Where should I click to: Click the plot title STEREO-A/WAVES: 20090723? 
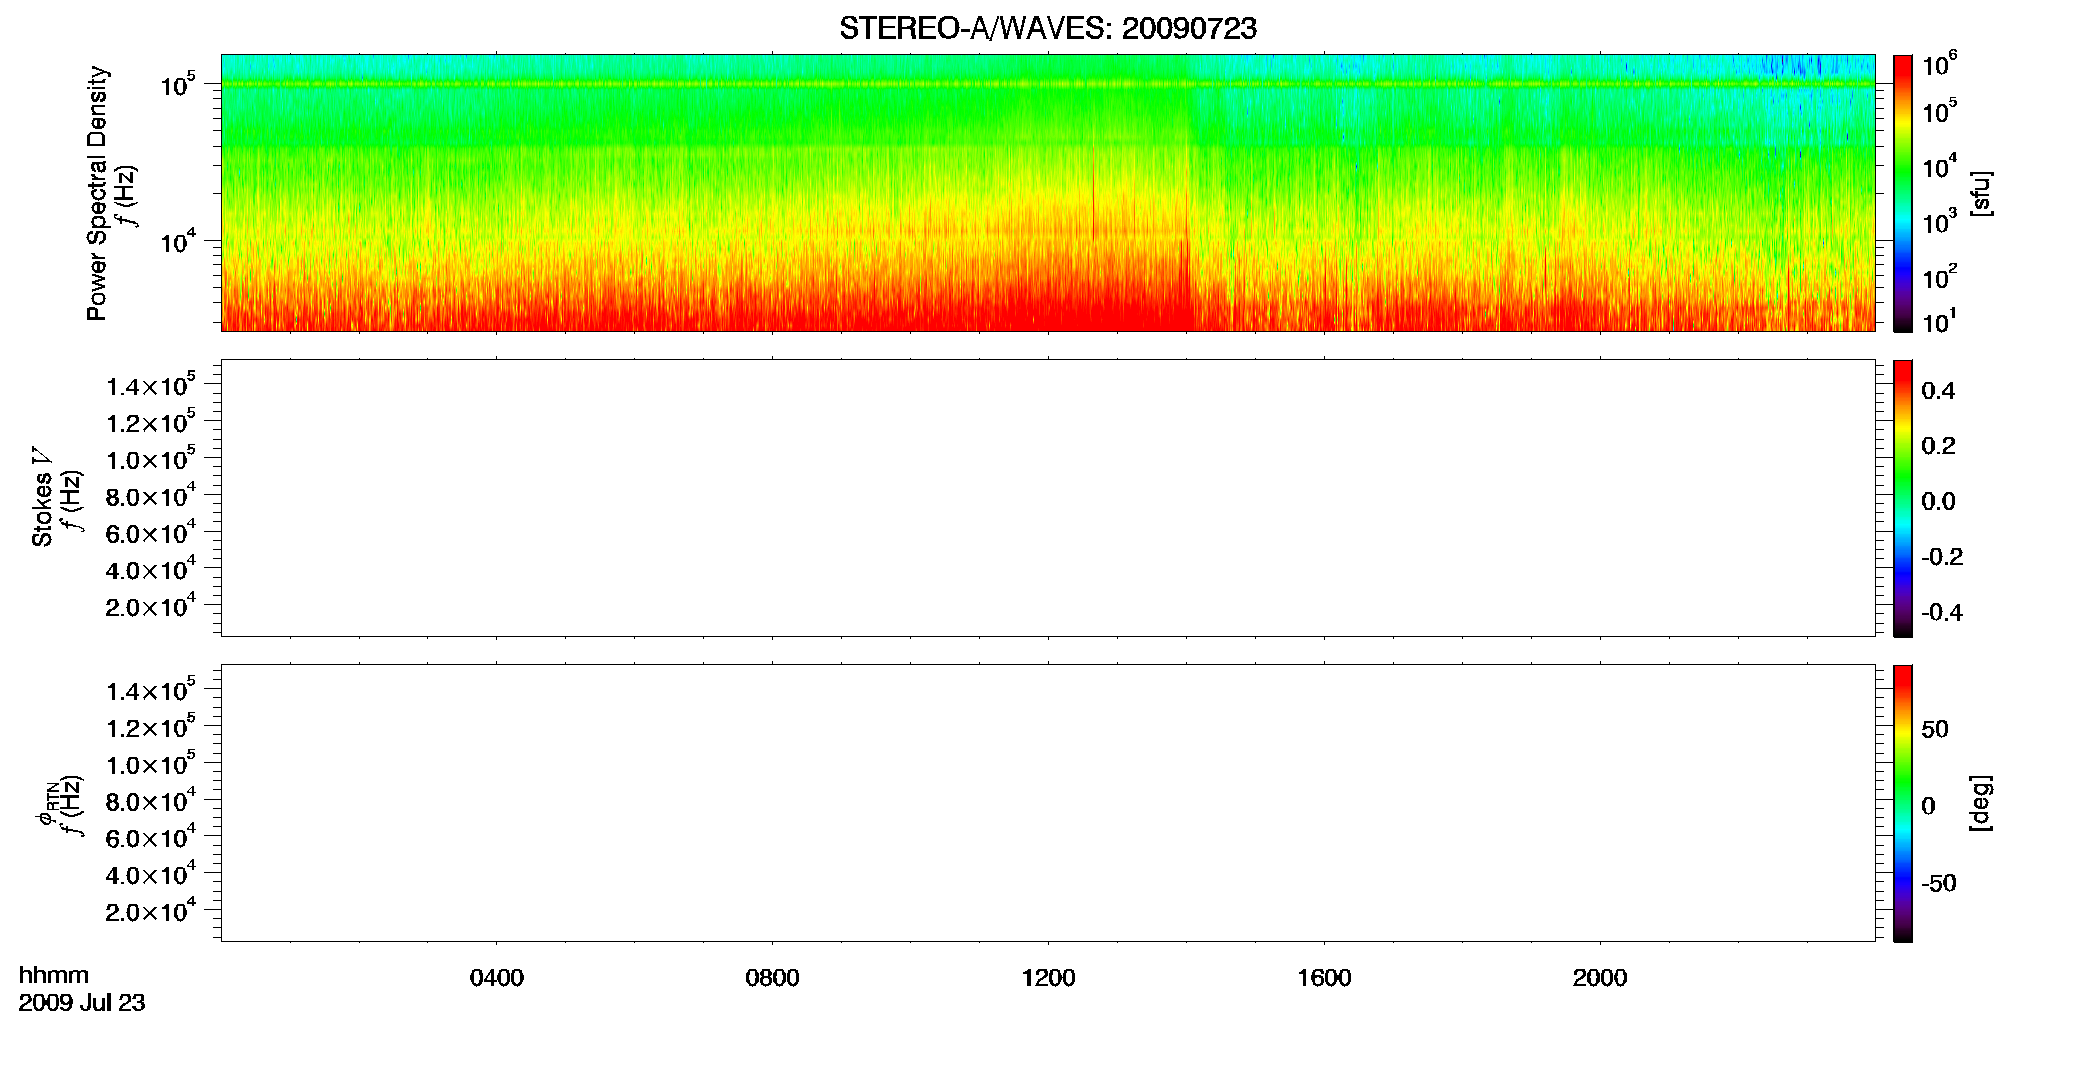[x=1047, y=29]
